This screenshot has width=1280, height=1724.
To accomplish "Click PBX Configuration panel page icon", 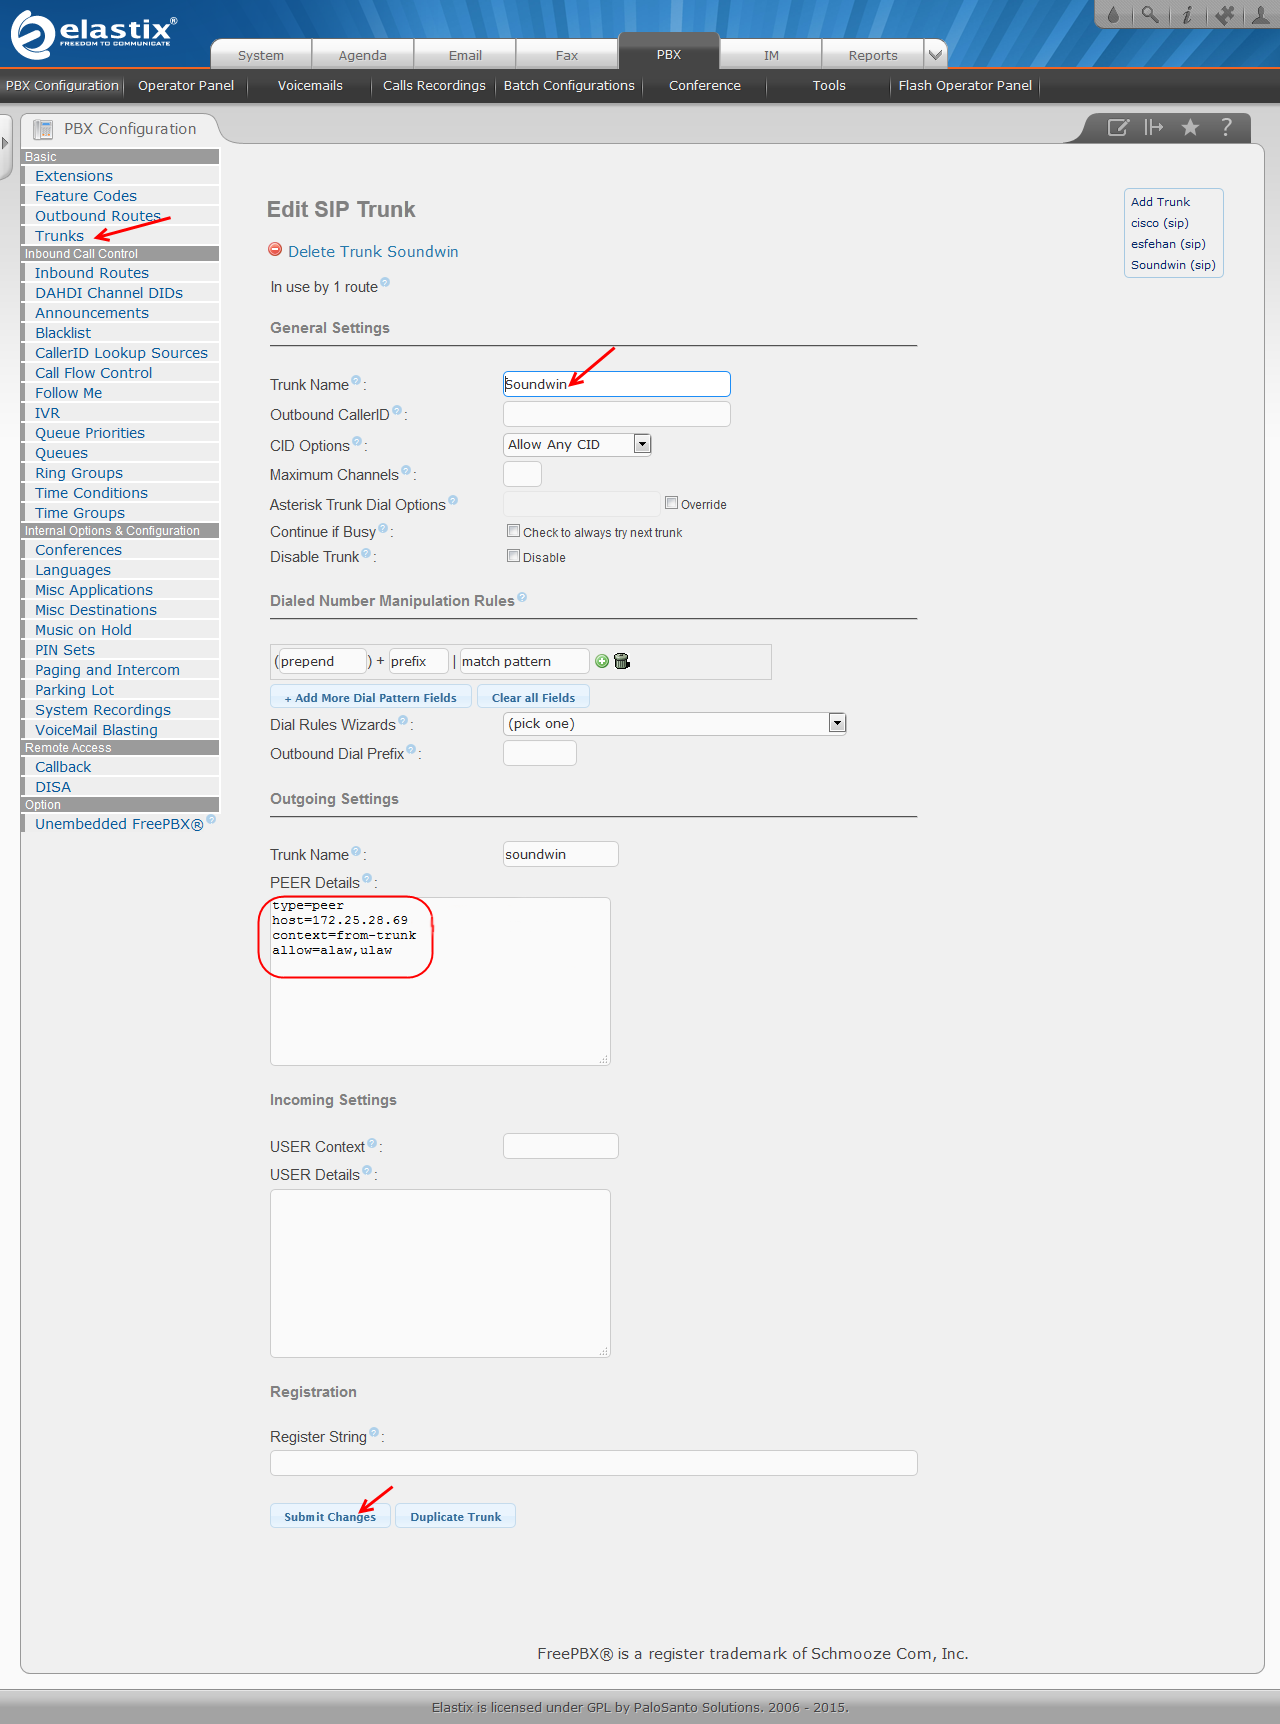I will [43, 129].
